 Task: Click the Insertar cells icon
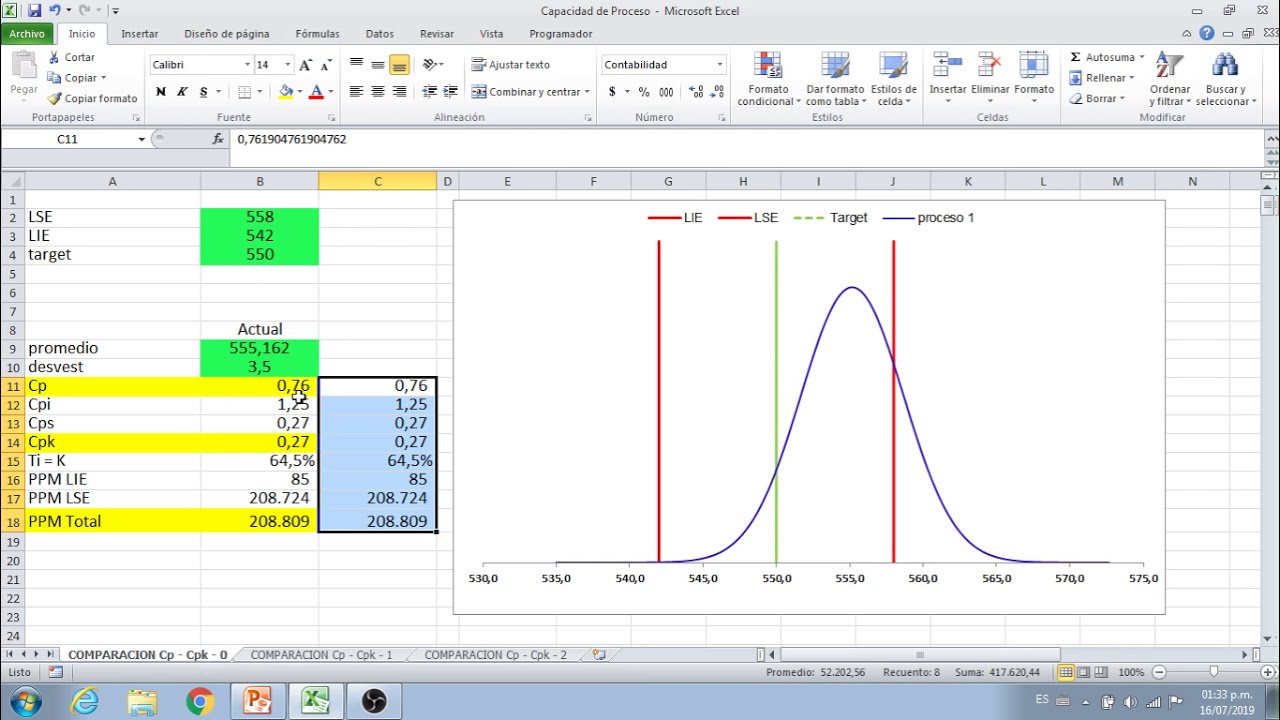(948, 66)
